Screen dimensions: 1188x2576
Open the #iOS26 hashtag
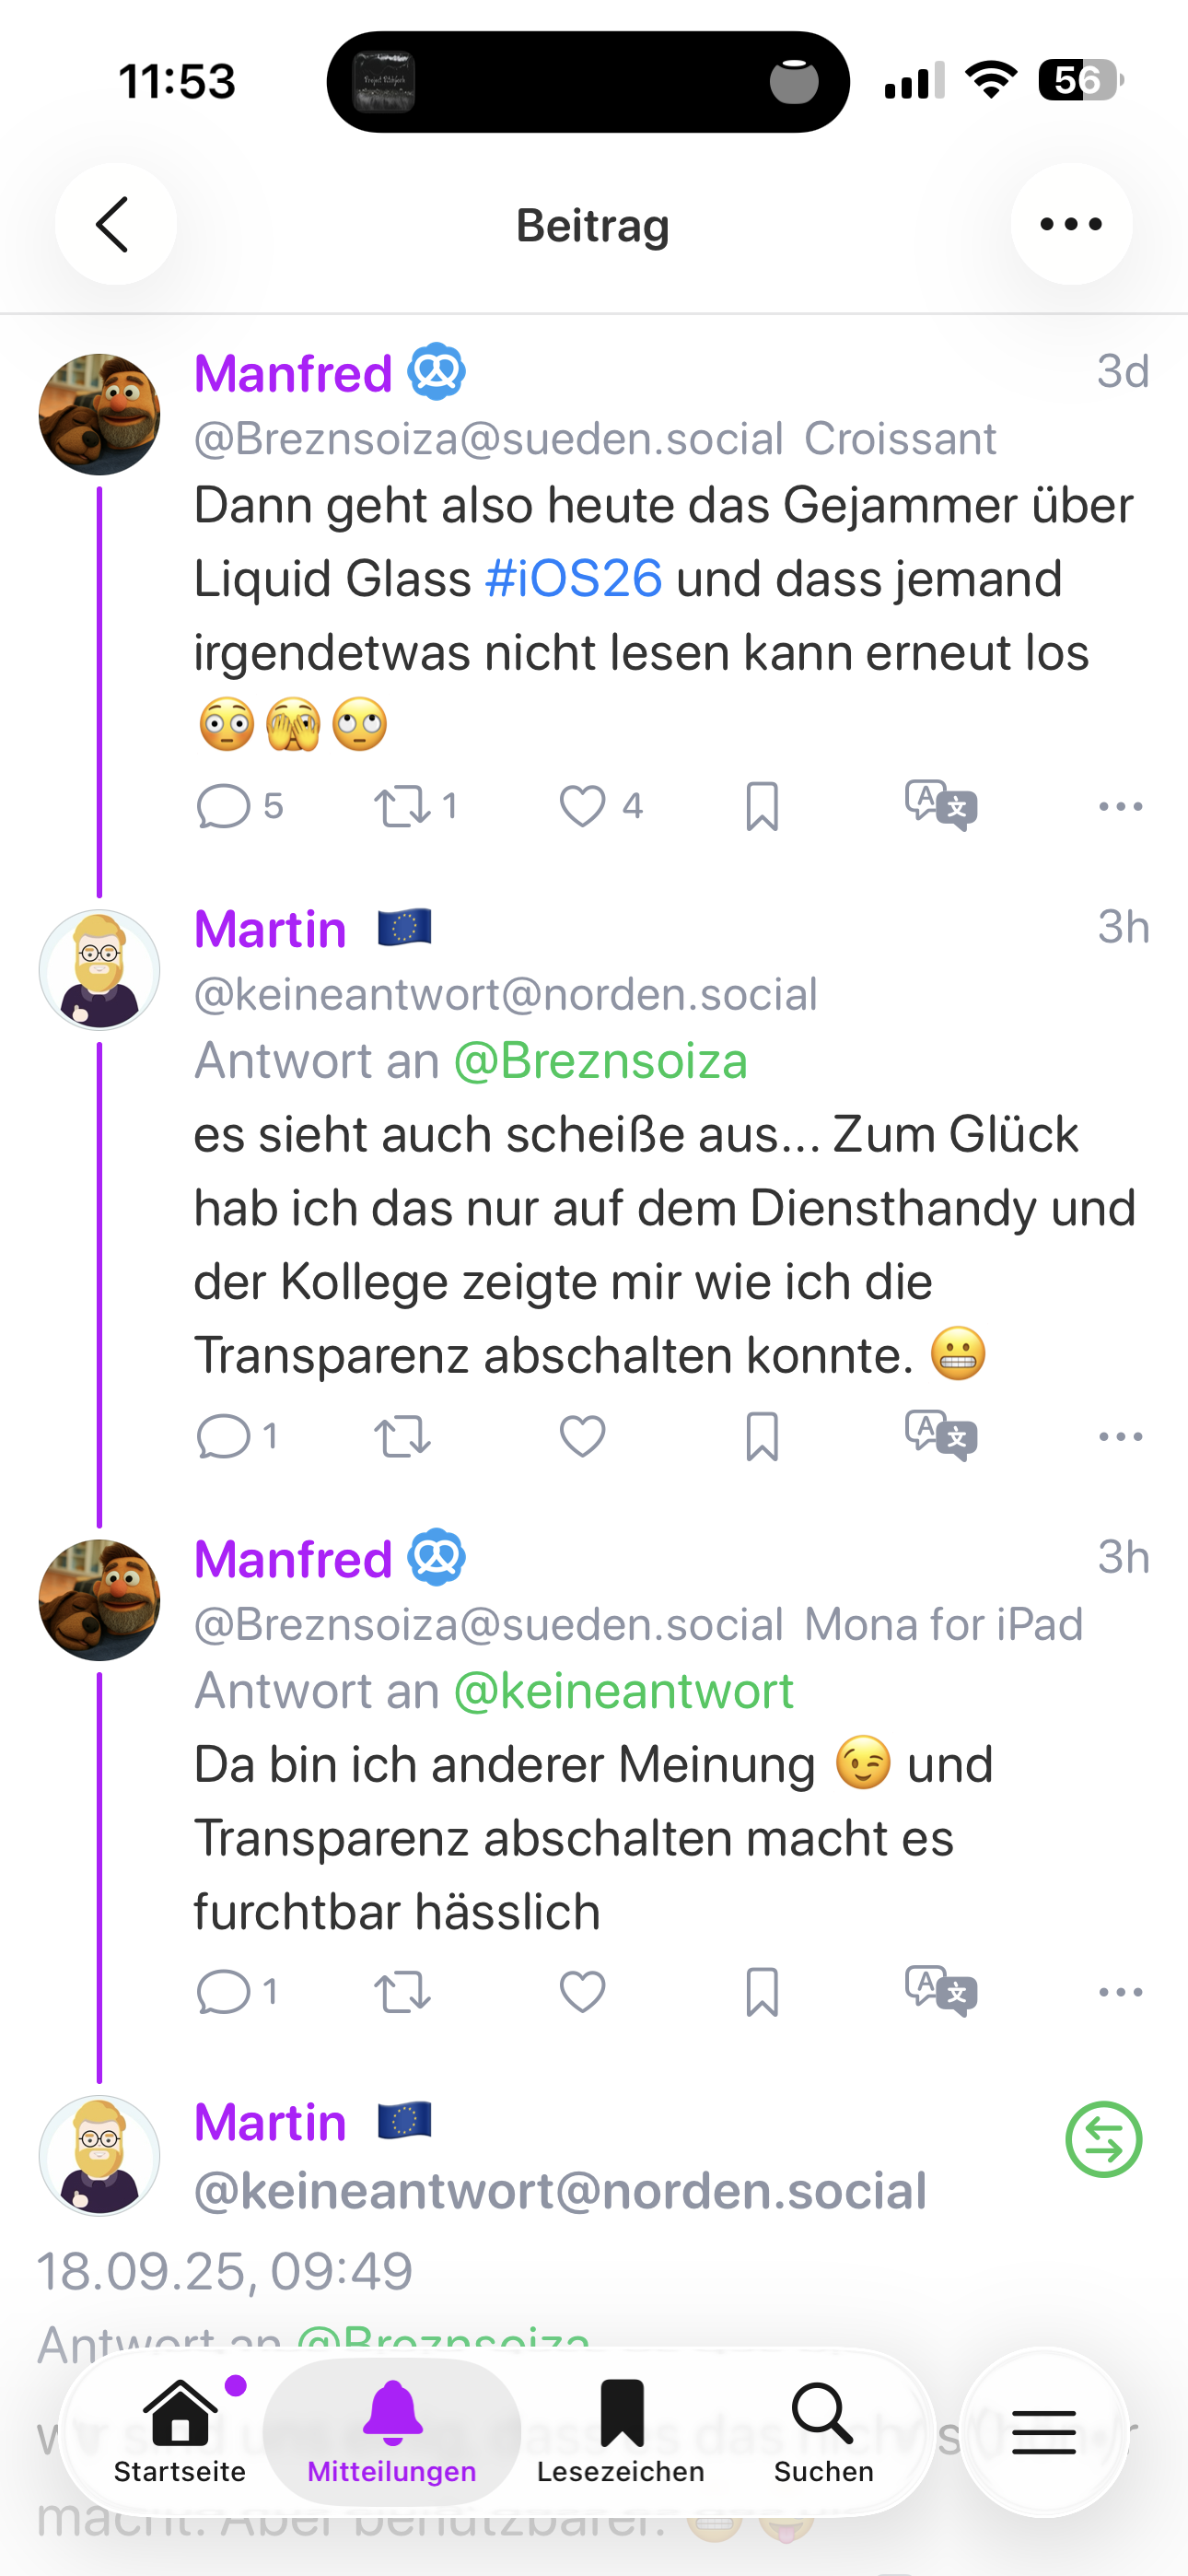coord(573,579)
